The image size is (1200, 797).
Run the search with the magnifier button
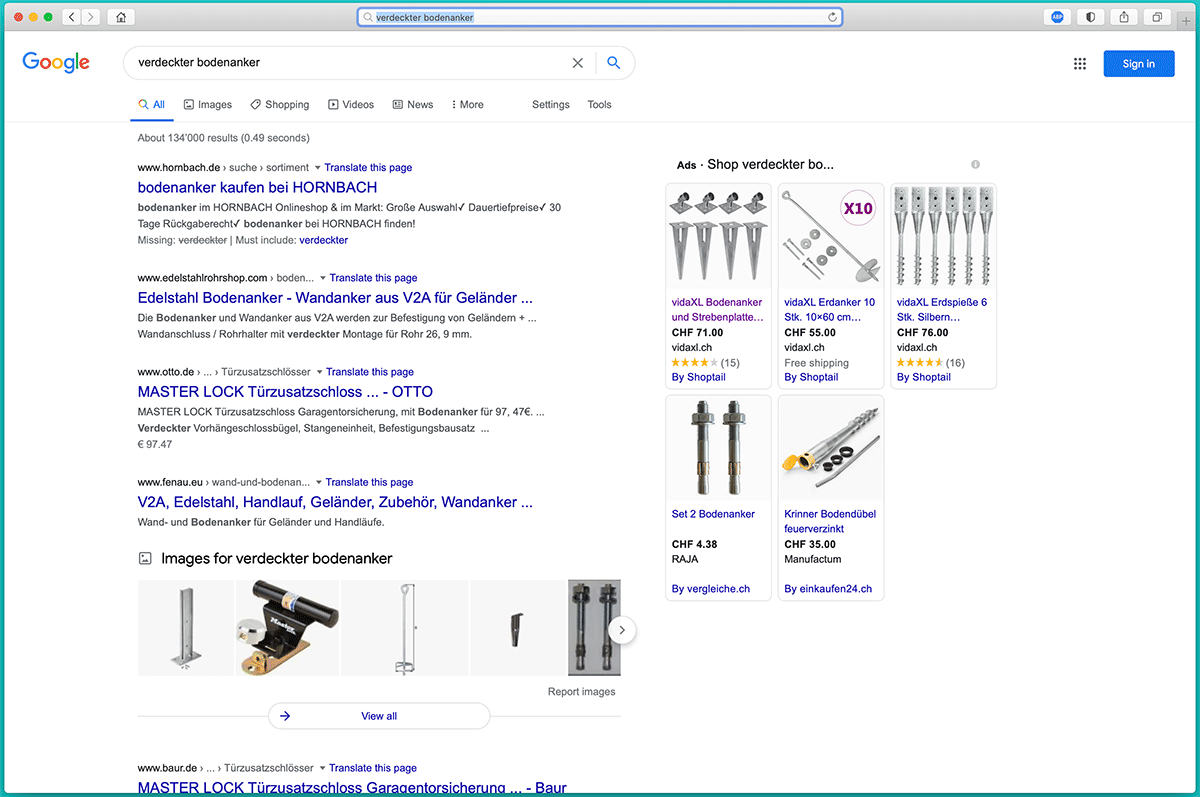click(614, 63)
